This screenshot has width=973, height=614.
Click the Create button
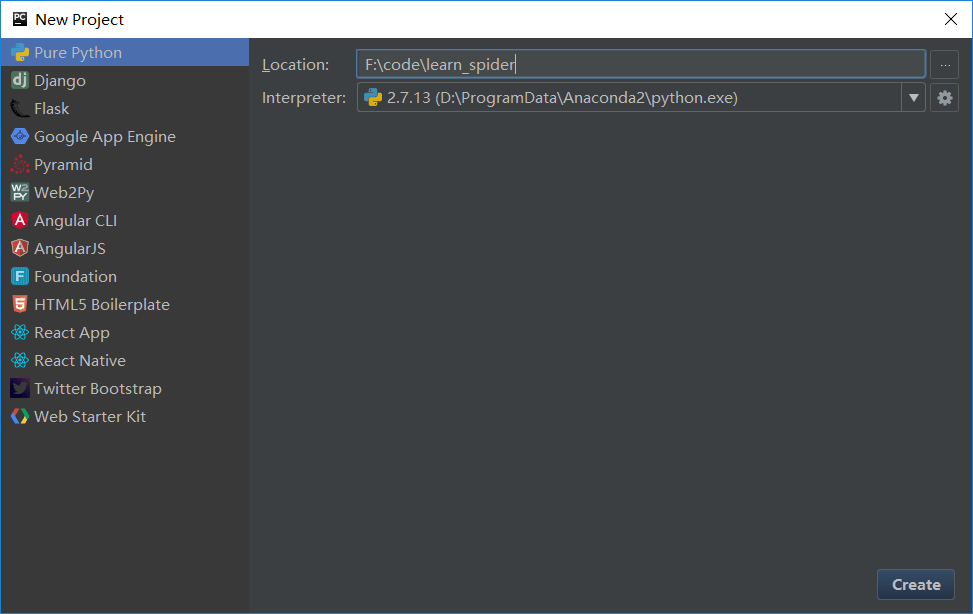tap(916, 584)
